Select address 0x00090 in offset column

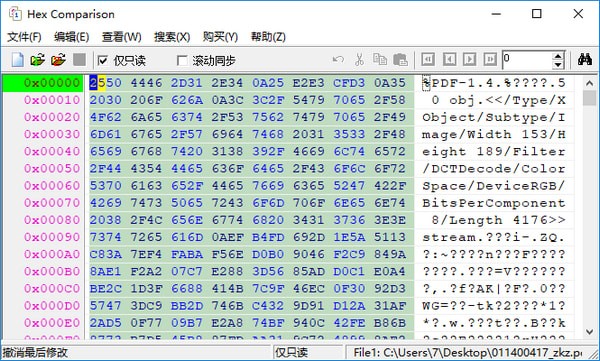tap(52, 237)
